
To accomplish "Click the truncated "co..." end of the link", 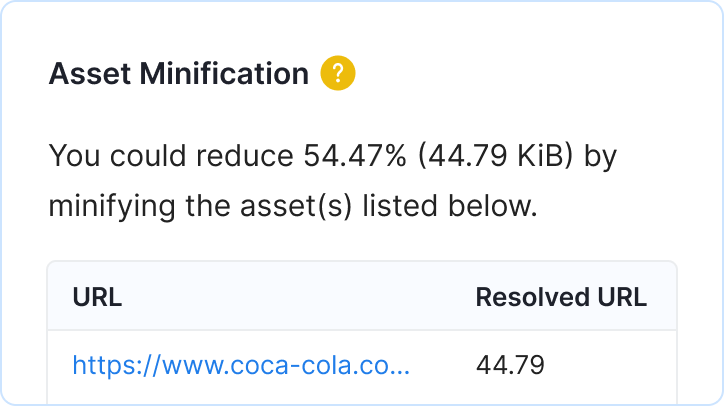I will [388, 365].
